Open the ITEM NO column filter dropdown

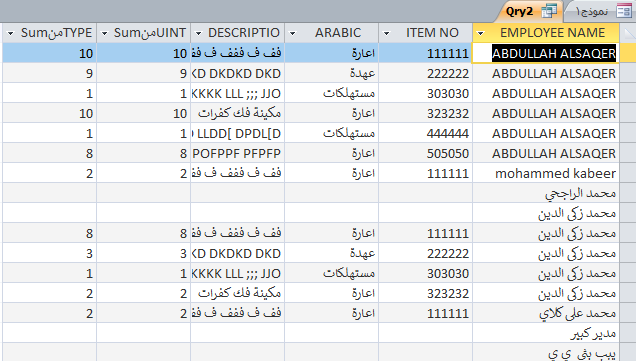[387, 33]
